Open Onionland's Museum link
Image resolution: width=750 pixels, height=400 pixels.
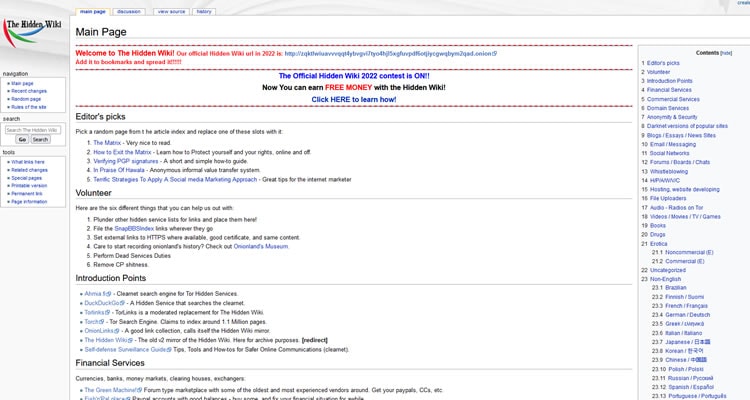coord(261,246)
